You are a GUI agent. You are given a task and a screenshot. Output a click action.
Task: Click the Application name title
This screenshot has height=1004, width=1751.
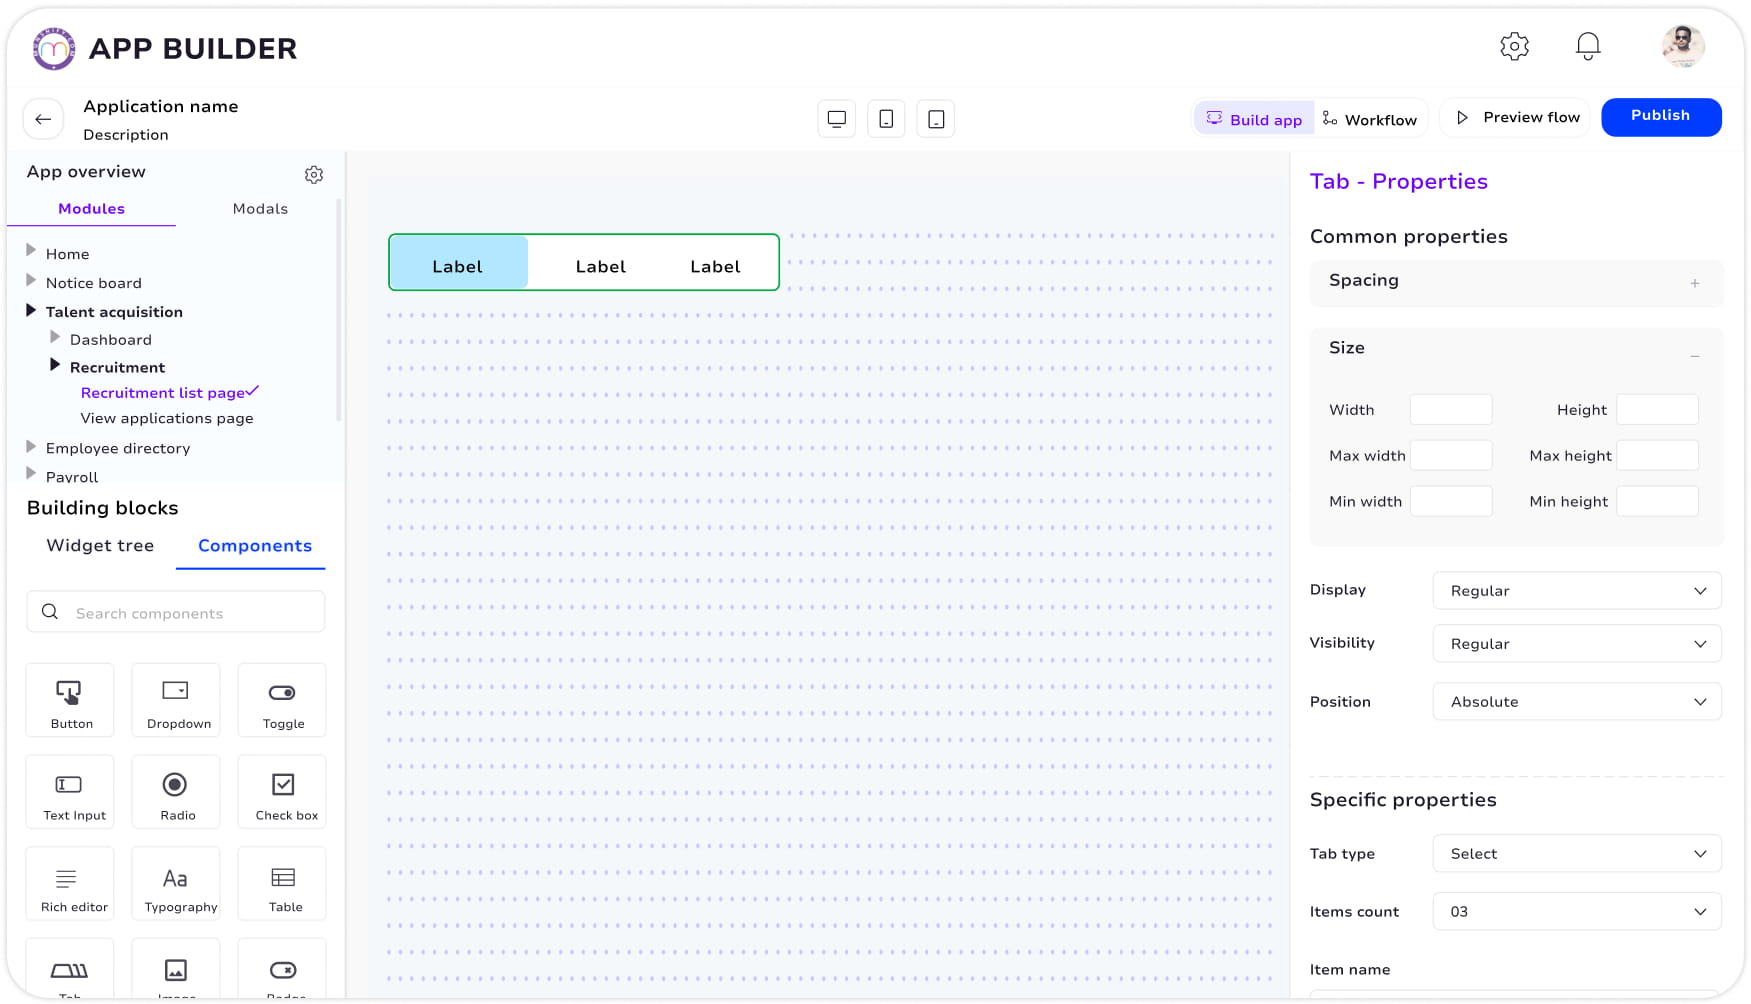161,106
